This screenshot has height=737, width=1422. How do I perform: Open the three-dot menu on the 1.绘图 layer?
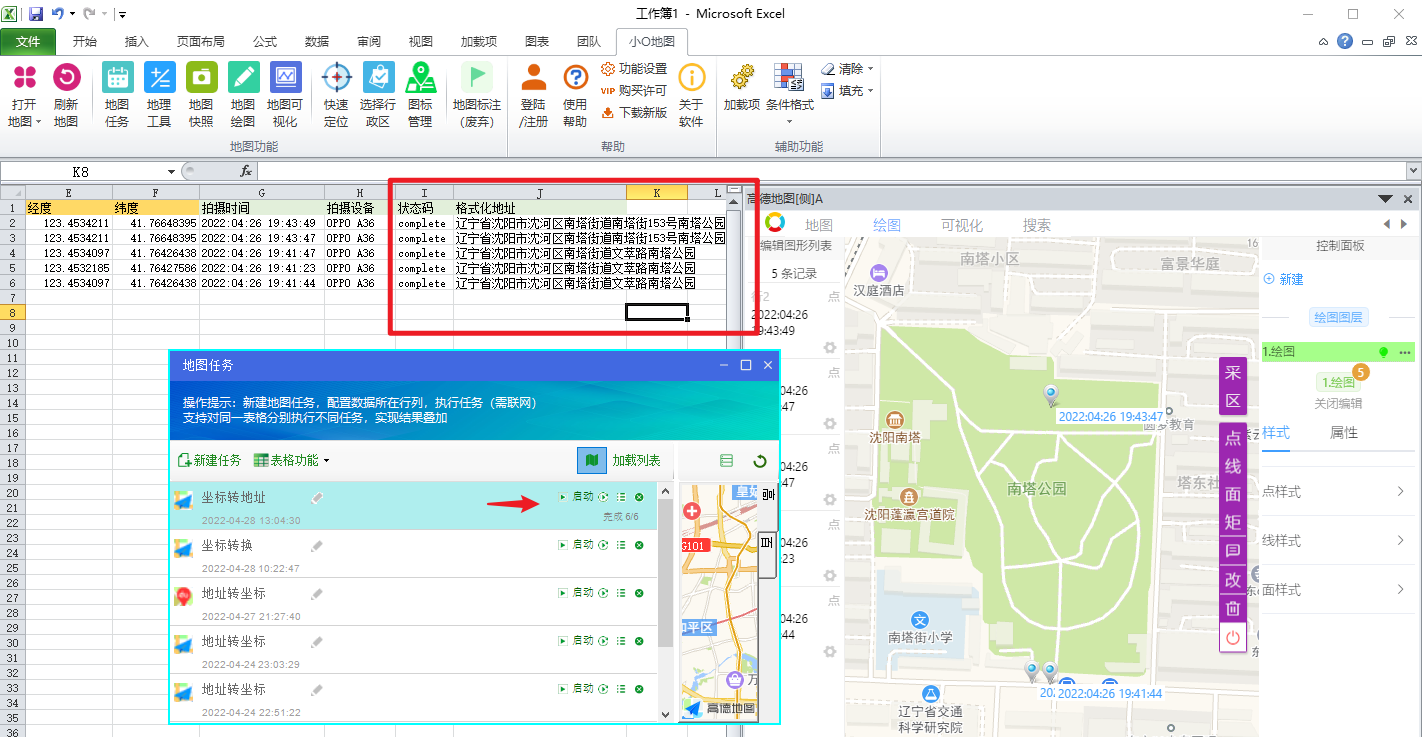click(1405, 353)
